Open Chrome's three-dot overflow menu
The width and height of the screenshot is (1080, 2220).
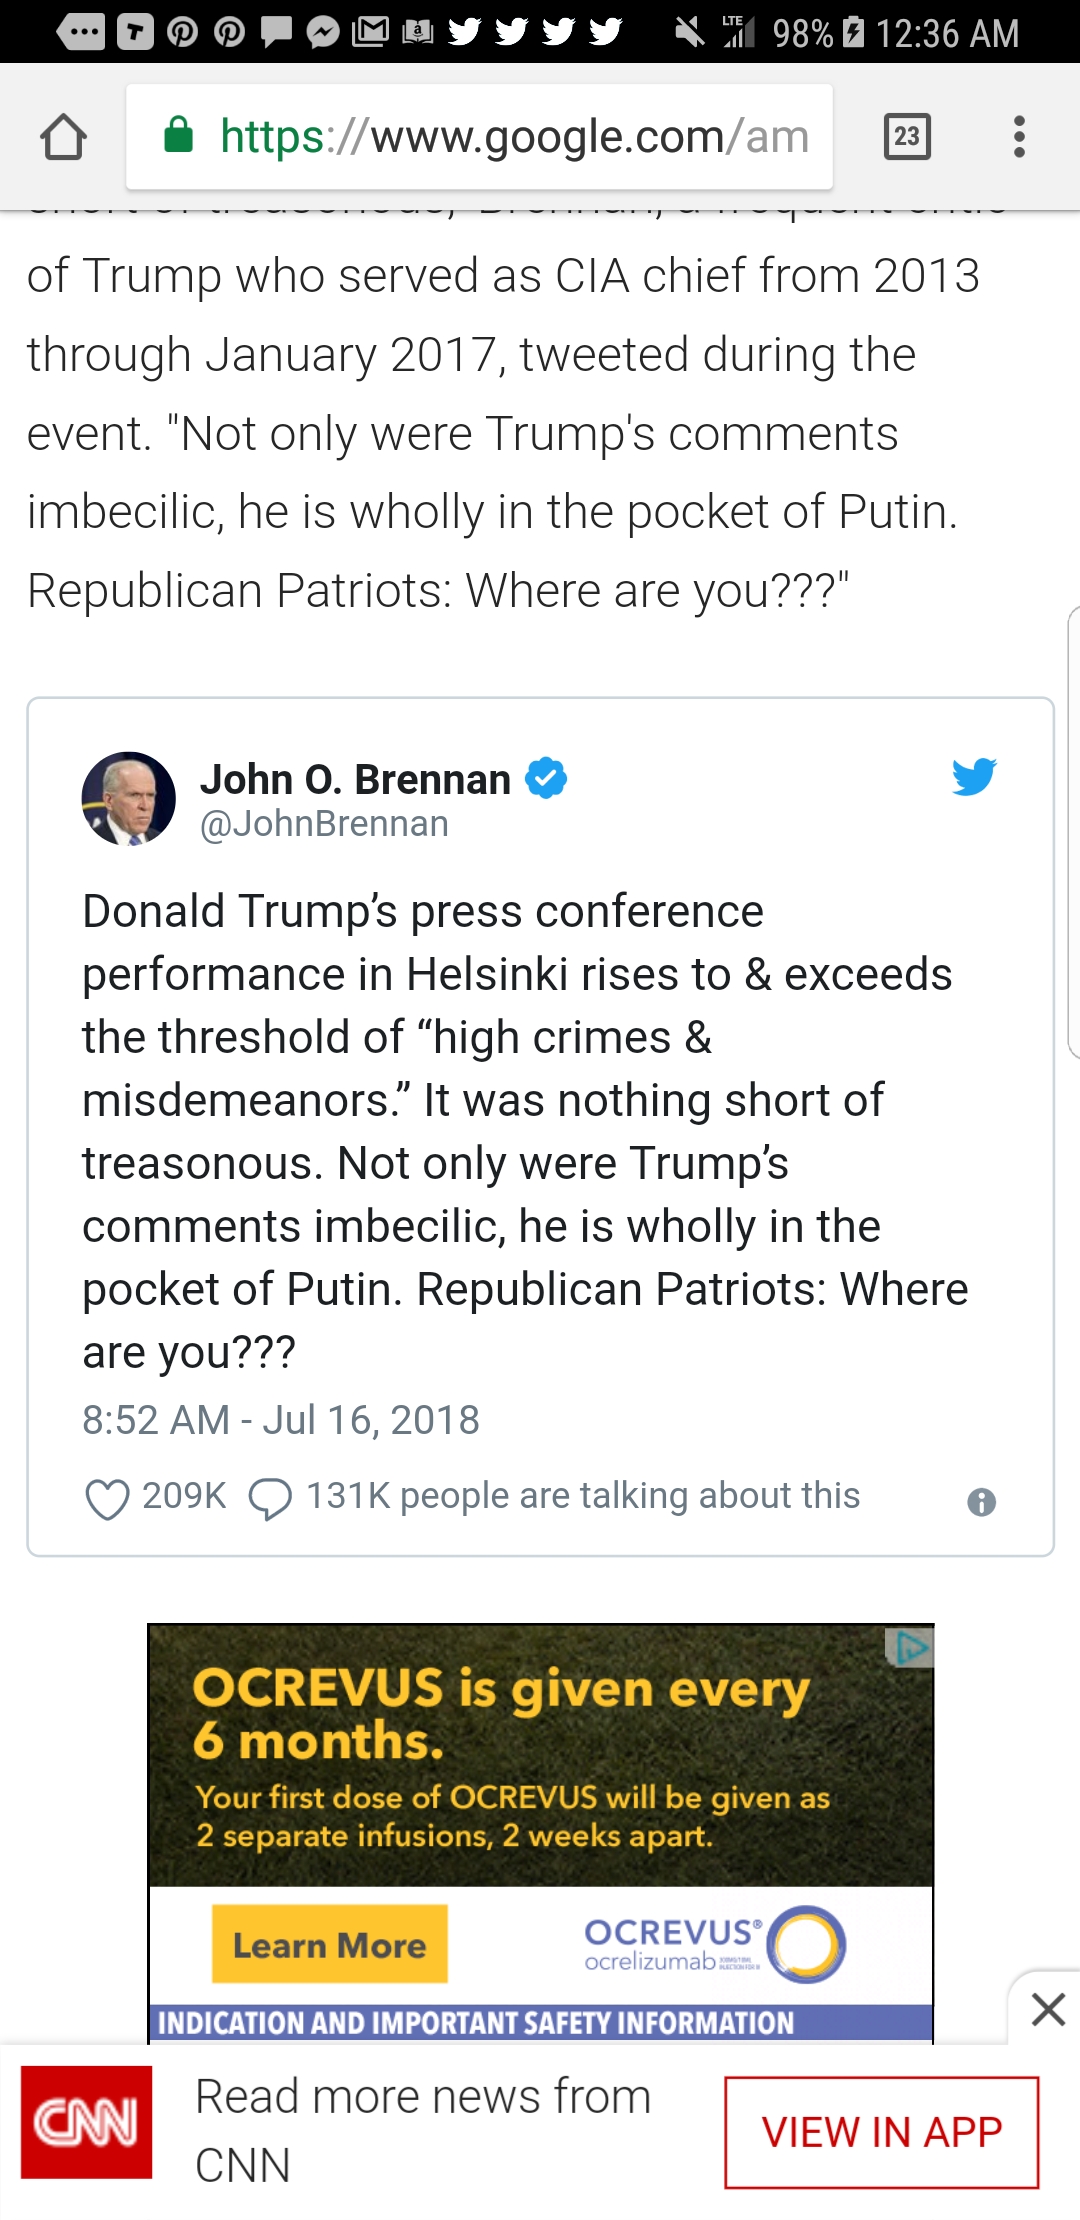(x=1019, y=137)
